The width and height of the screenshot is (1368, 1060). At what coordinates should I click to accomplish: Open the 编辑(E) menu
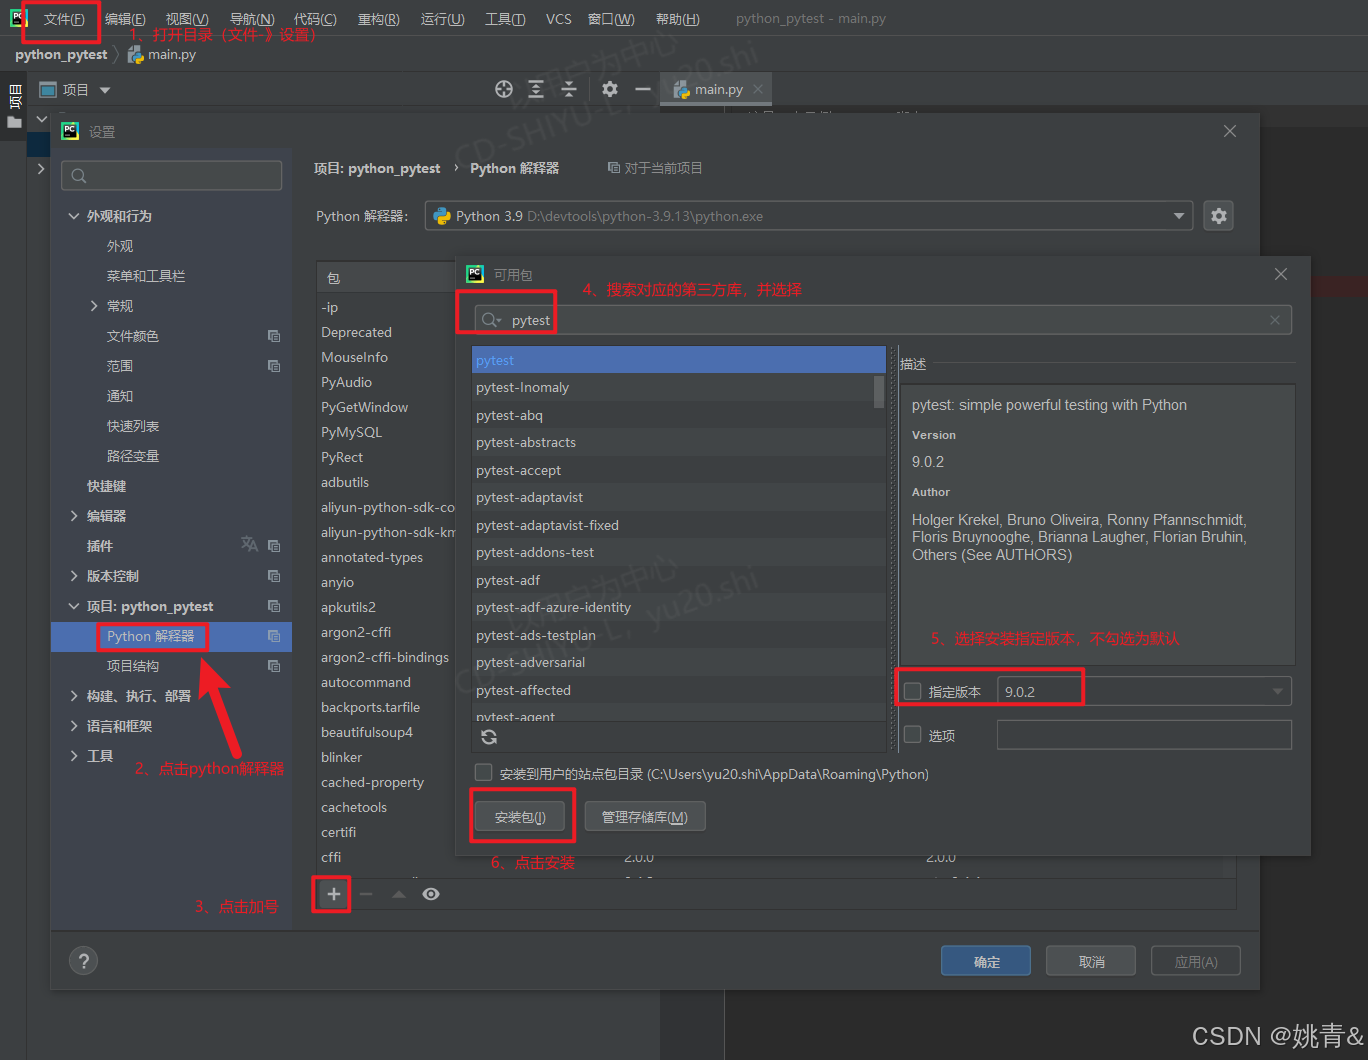click(x=125, y=19)
